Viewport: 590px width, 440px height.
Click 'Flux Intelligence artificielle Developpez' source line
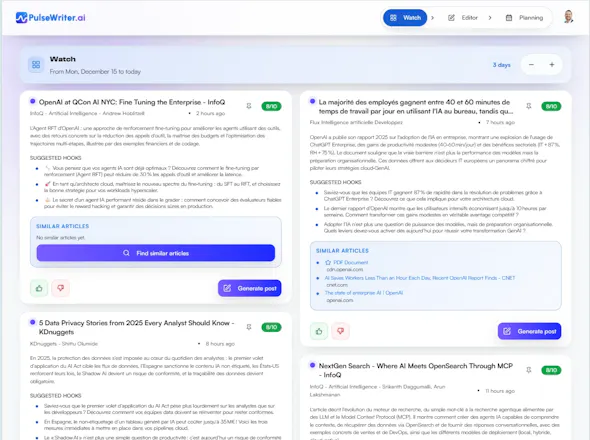click(356, 122)
